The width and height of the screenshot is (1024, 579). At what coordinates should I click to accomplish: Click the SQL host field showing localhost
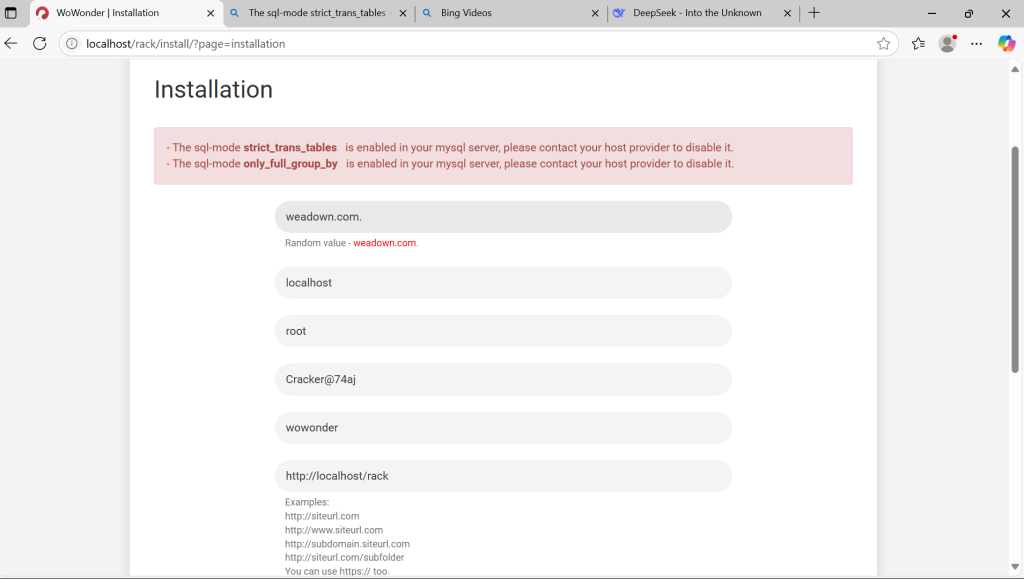pyautogui.click(x=503, y=283)
